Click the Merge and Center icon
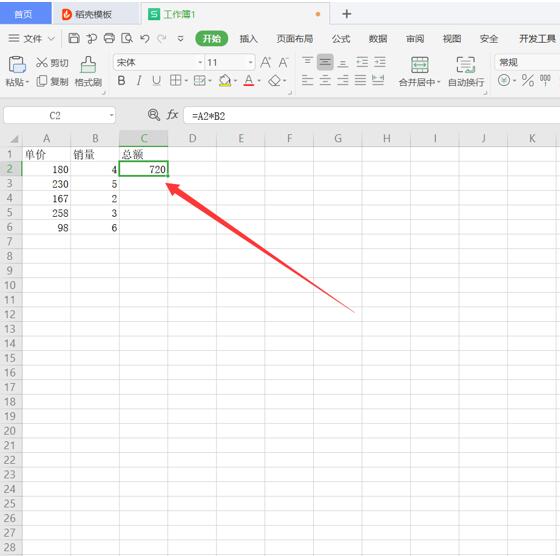The height and width of the screenshot is (556, 560). click(x=420, y=65)
